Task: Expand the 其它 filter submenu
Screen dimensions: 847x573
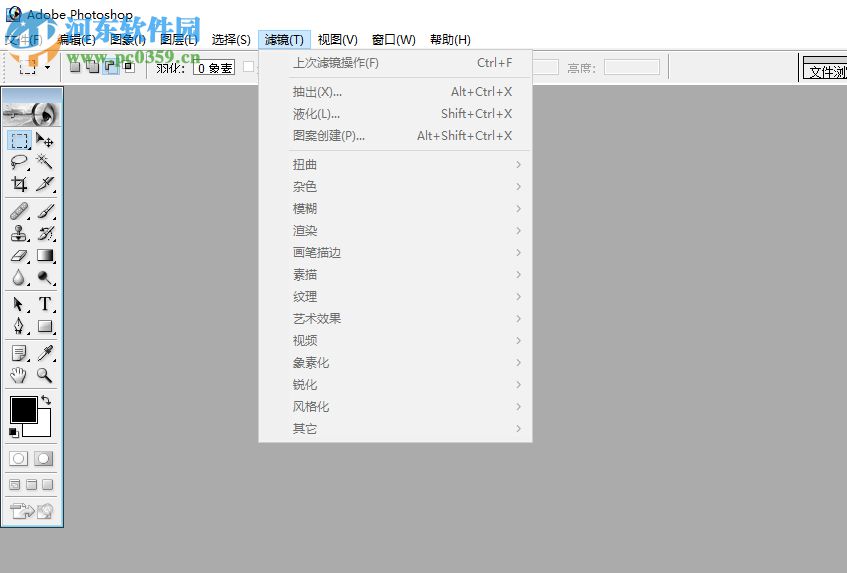Action: click(x=395, y=429)
